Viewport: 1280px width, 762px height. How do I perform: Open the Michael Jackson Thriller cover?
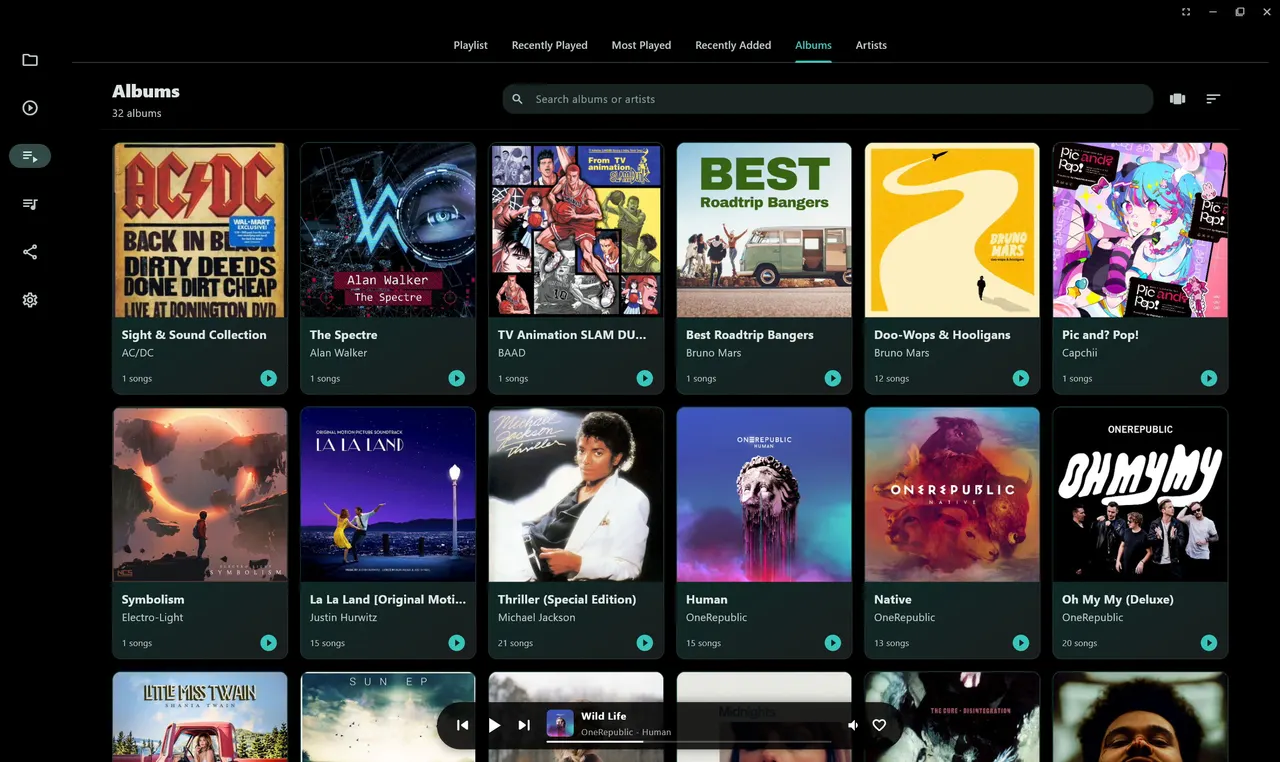pyautogui.click(x=576, y=494)
